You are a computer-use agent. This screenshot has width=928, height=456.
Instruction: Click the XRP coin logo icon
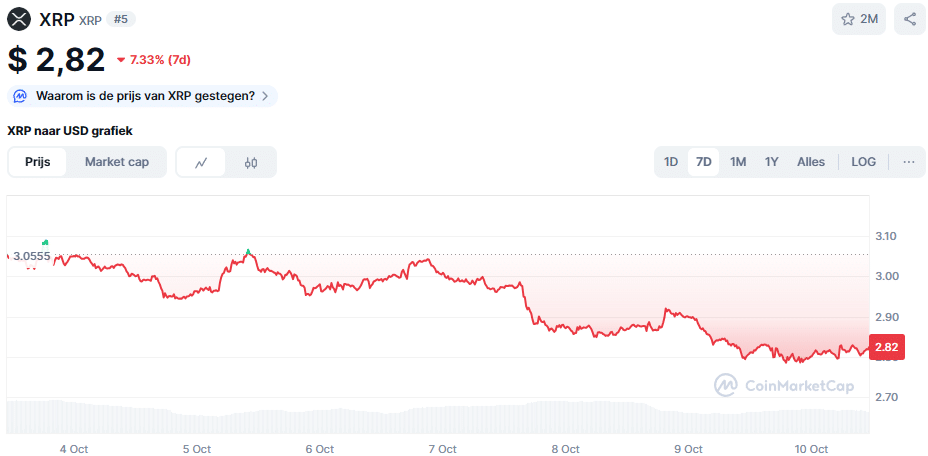19,19
